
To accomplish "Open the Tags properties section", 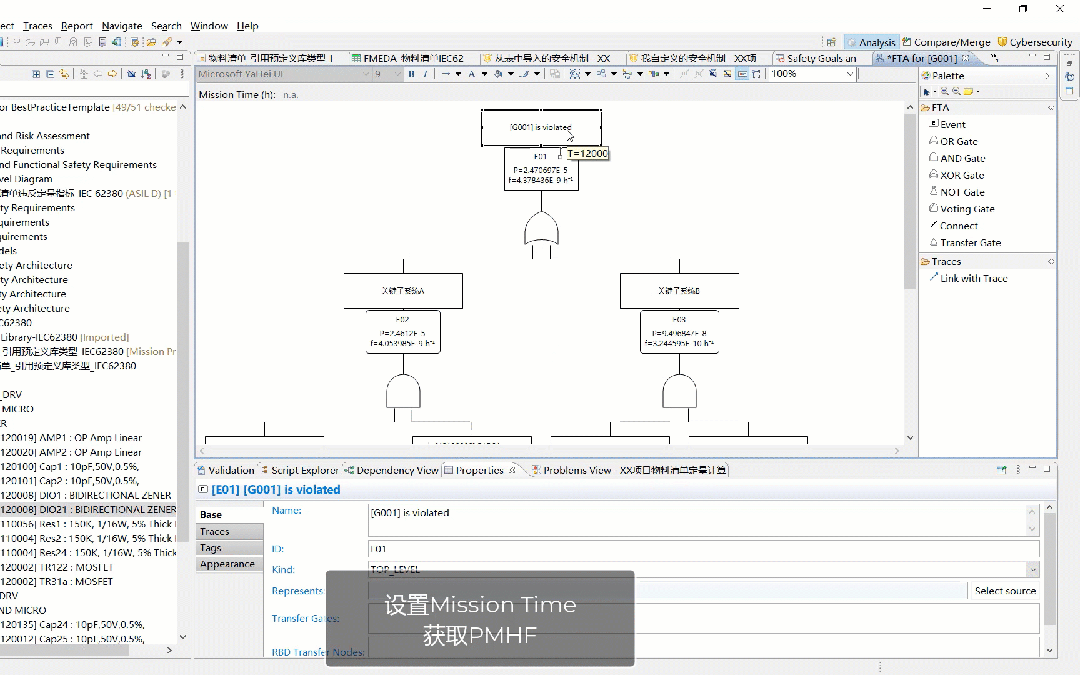I will [229, 548].
